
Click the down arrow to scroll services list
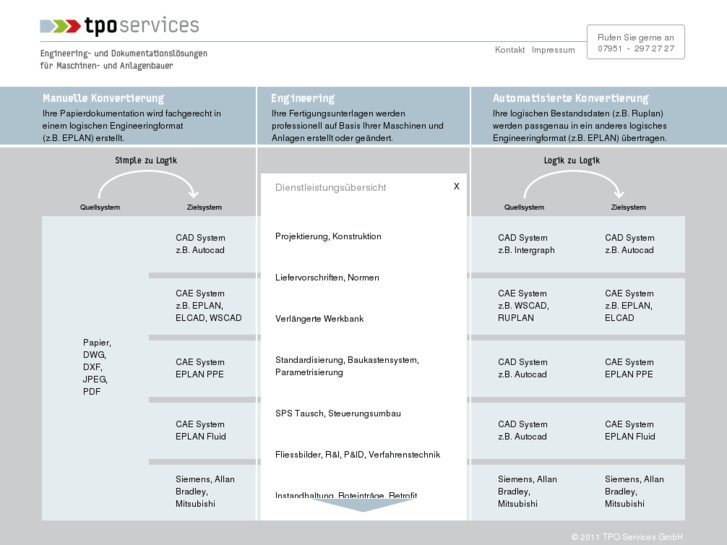click(364, 505)
